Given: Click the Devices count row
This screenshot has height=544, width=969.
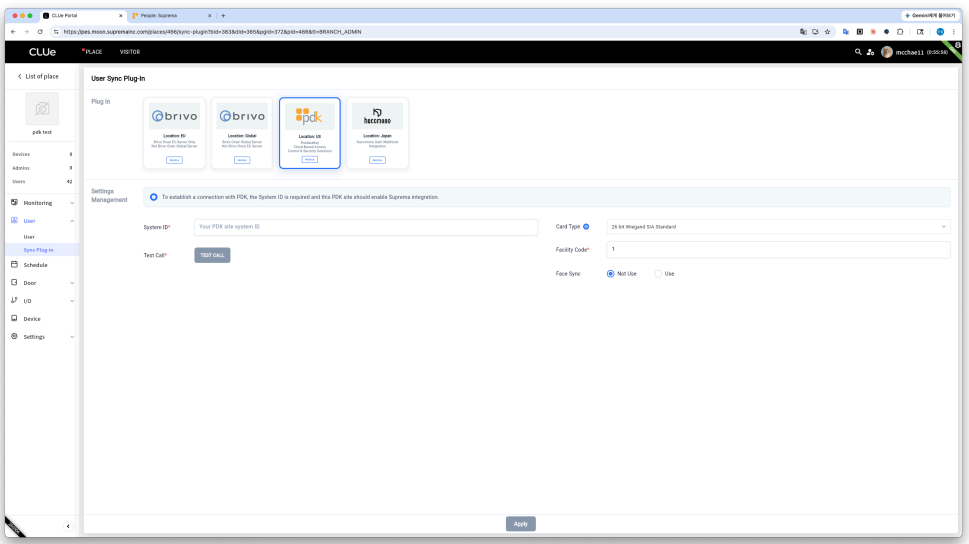Looking at the screenshot, I should (42, 154).
